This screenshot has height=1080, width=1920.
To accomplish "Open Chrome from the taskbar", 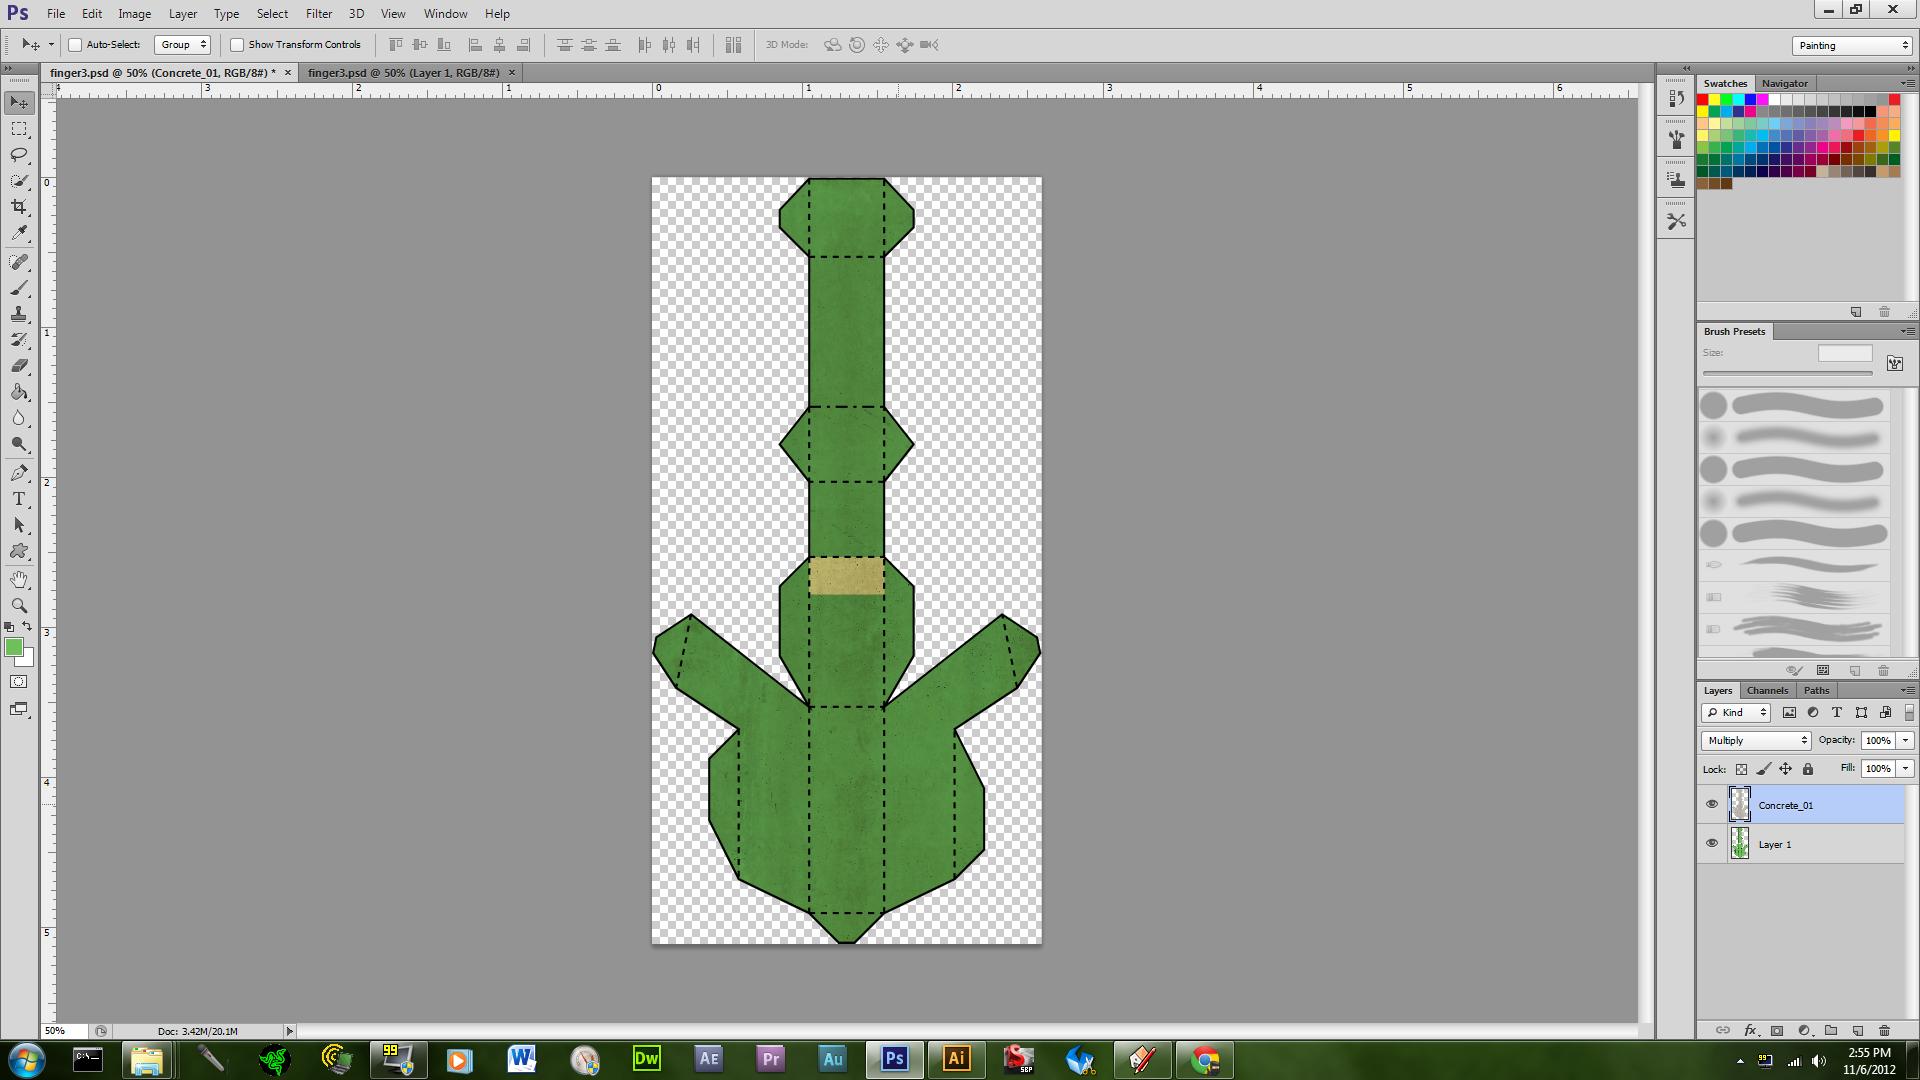I will coord(1204,1059).
